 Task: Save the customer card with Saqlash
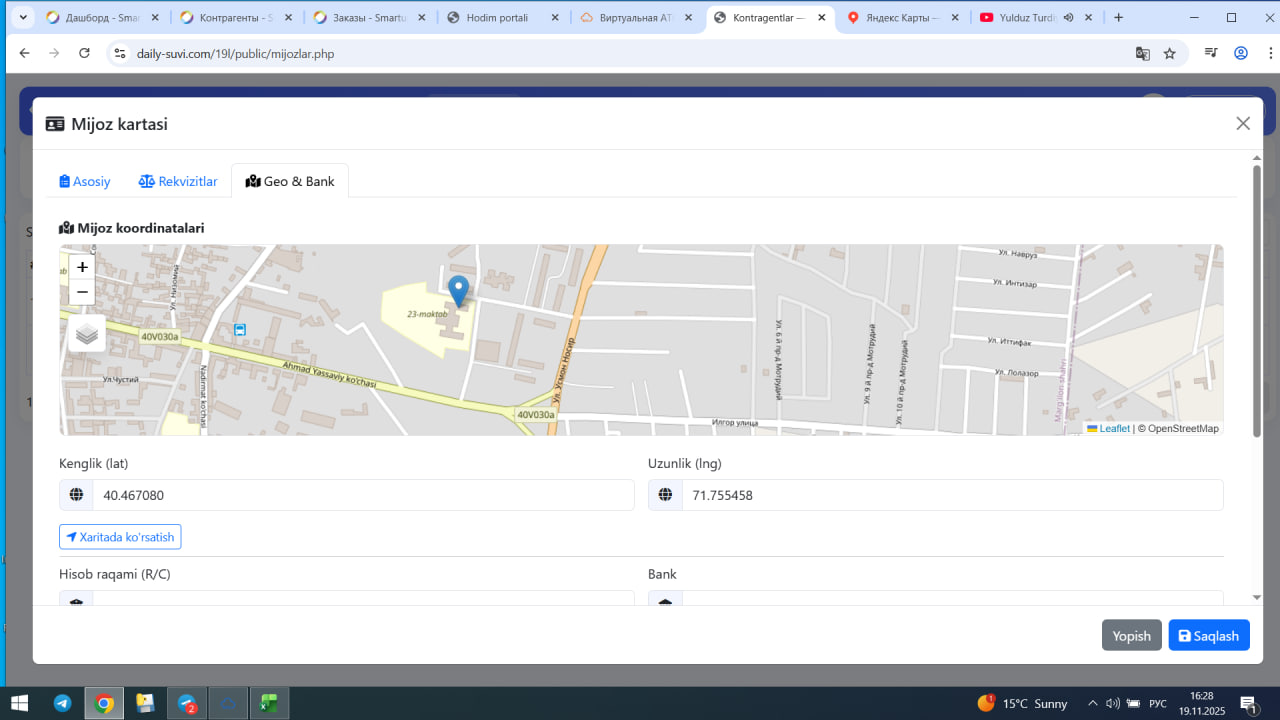click(1209, 635)
